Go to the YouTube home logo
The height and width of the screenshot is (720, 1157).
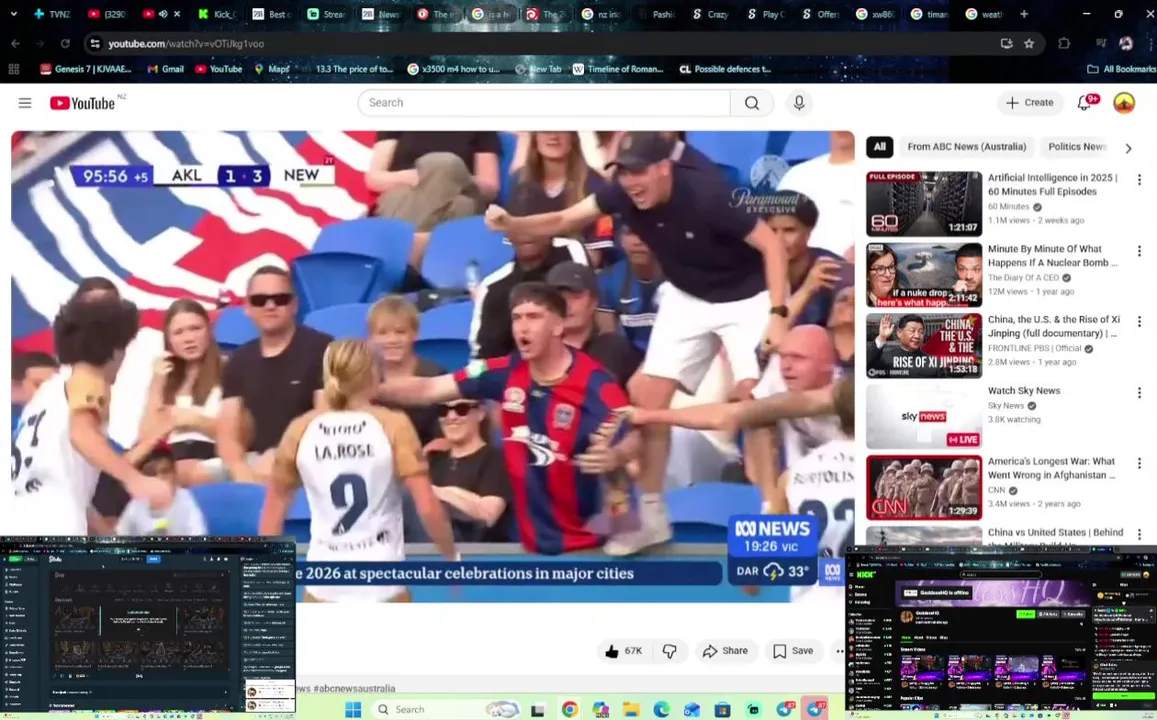[x=83, y=103]
